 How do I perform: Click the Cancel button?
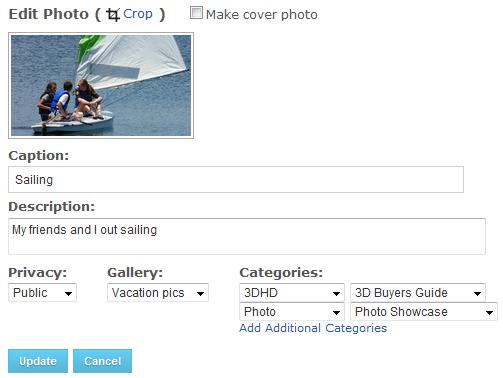[x=103, y=361]
